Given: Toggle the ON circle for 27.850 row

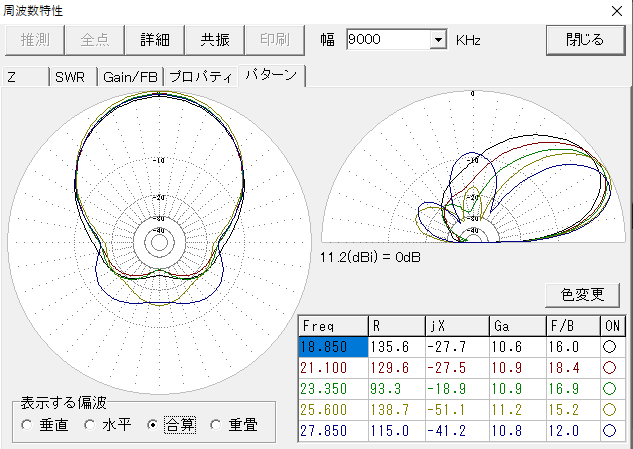Looking at the screenshot, I should click(611, 428).
